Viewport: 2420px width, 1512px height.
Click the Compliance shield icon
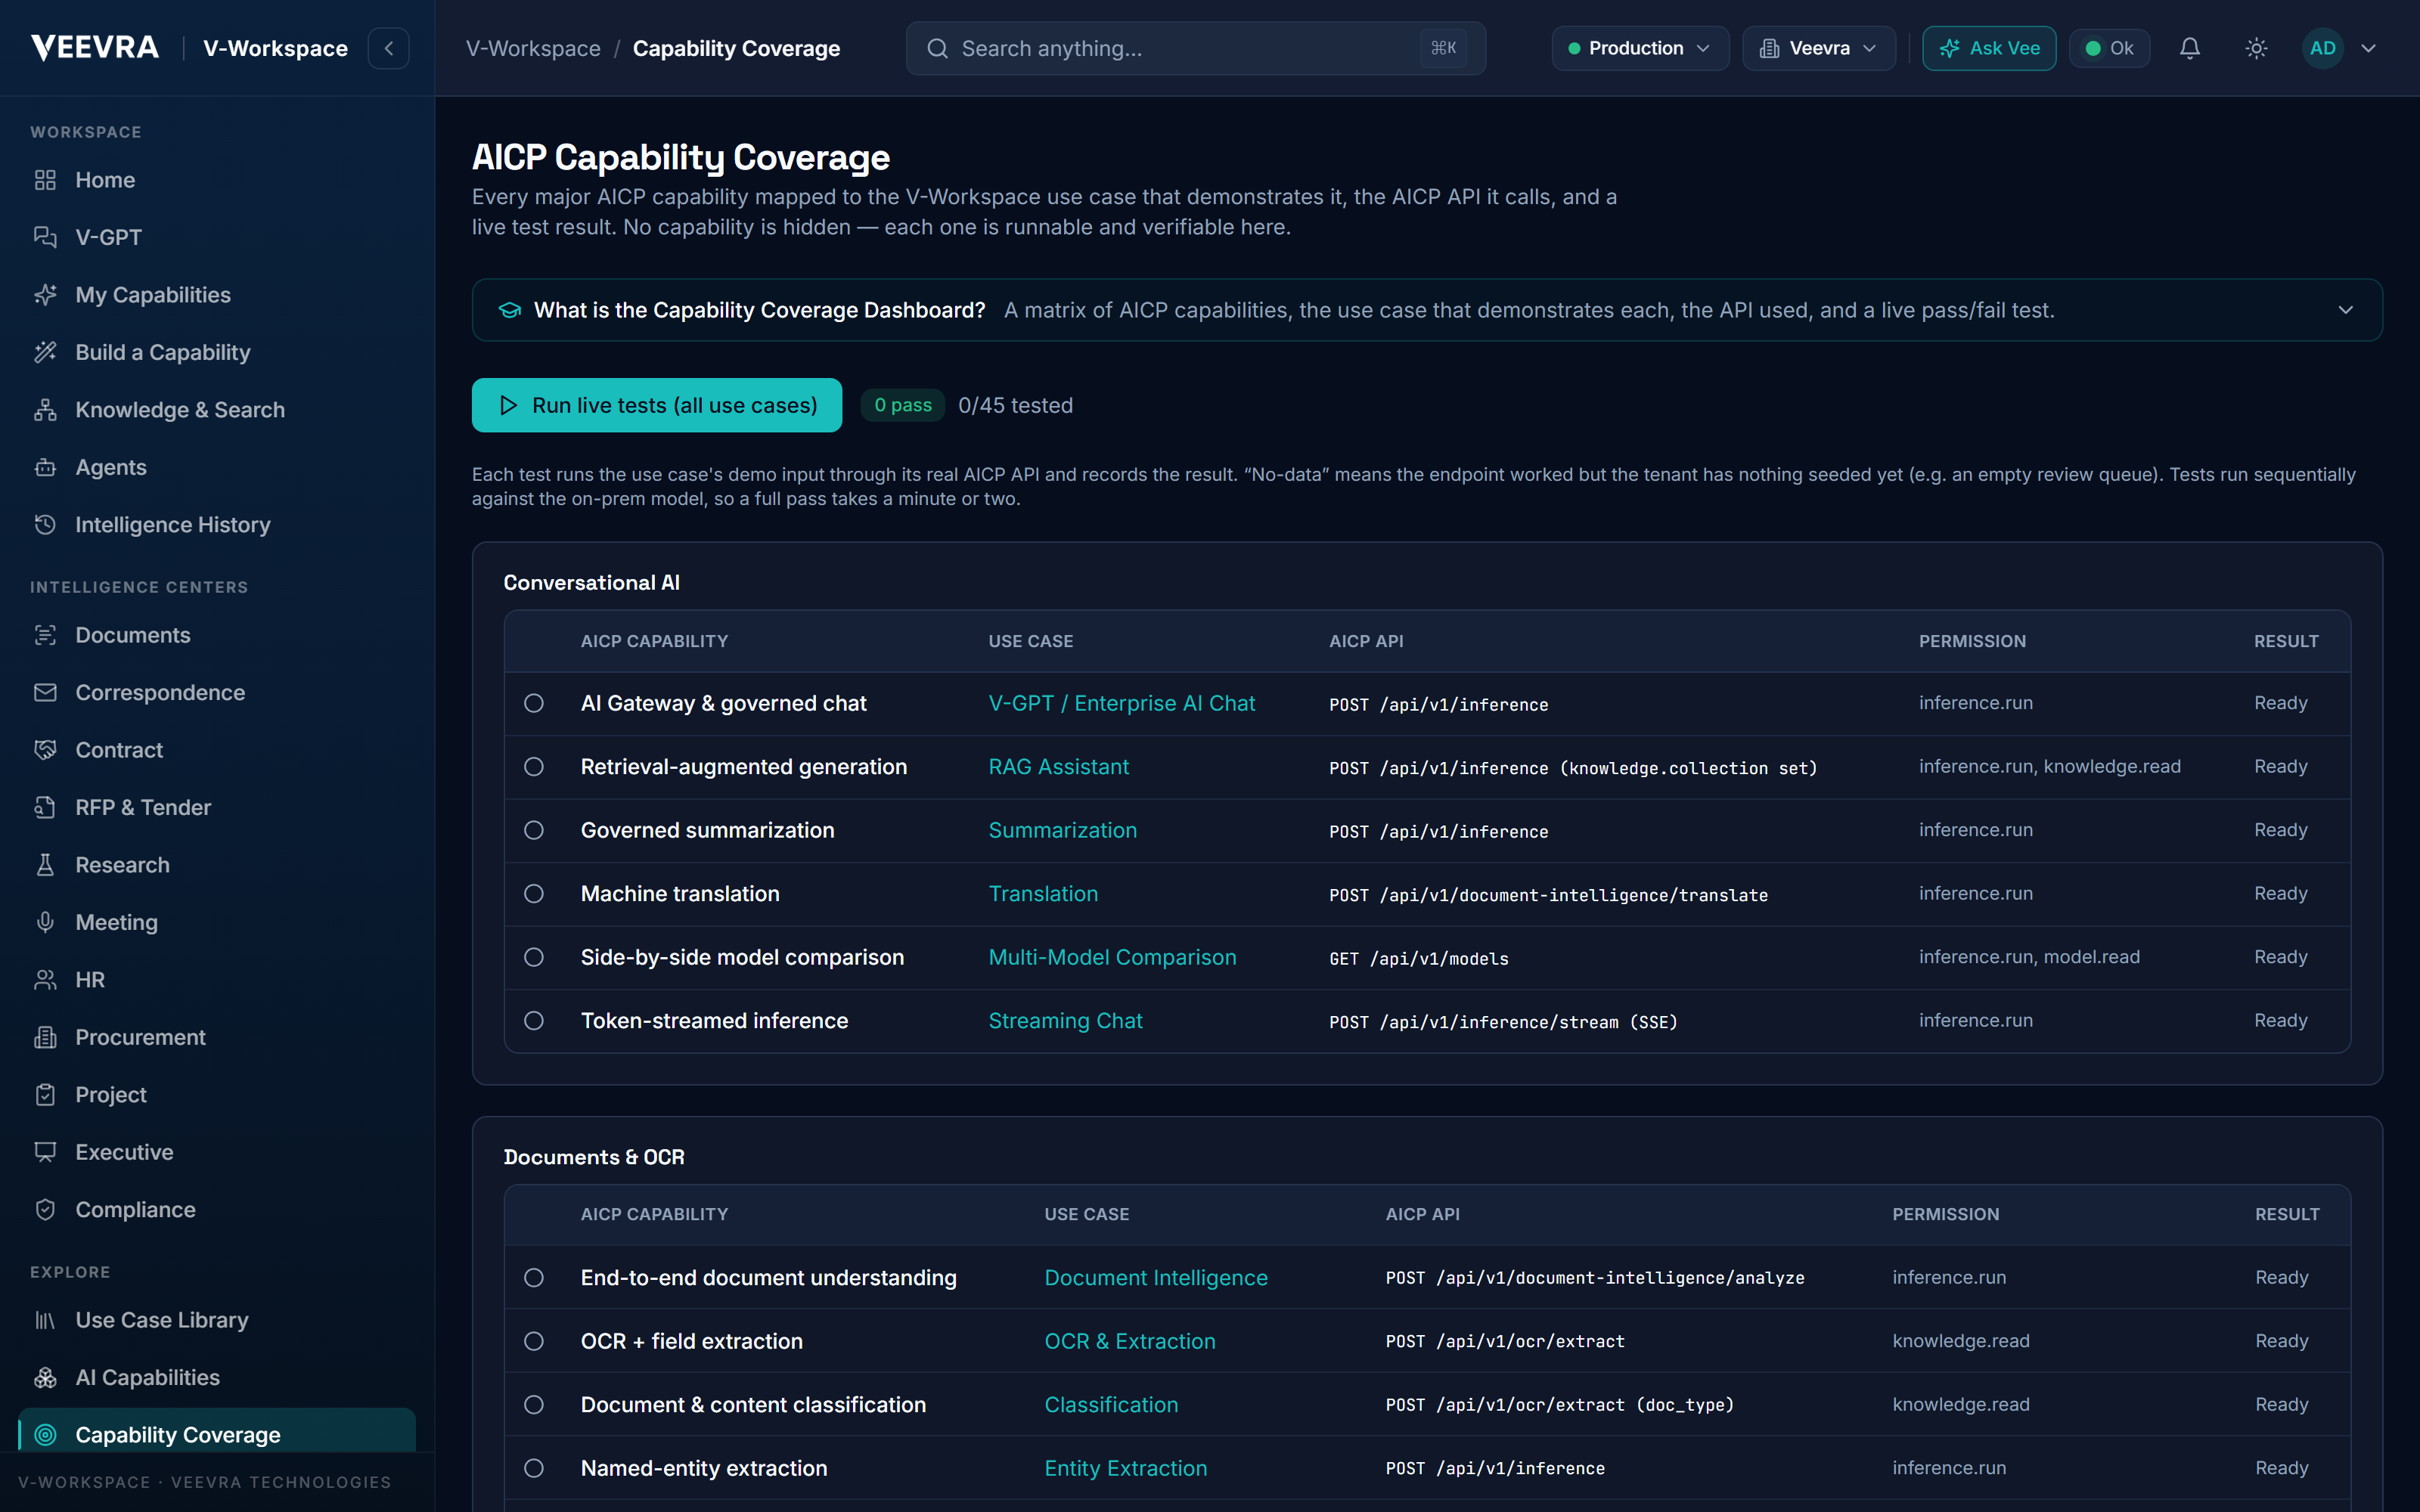(x=45, y=1210)
